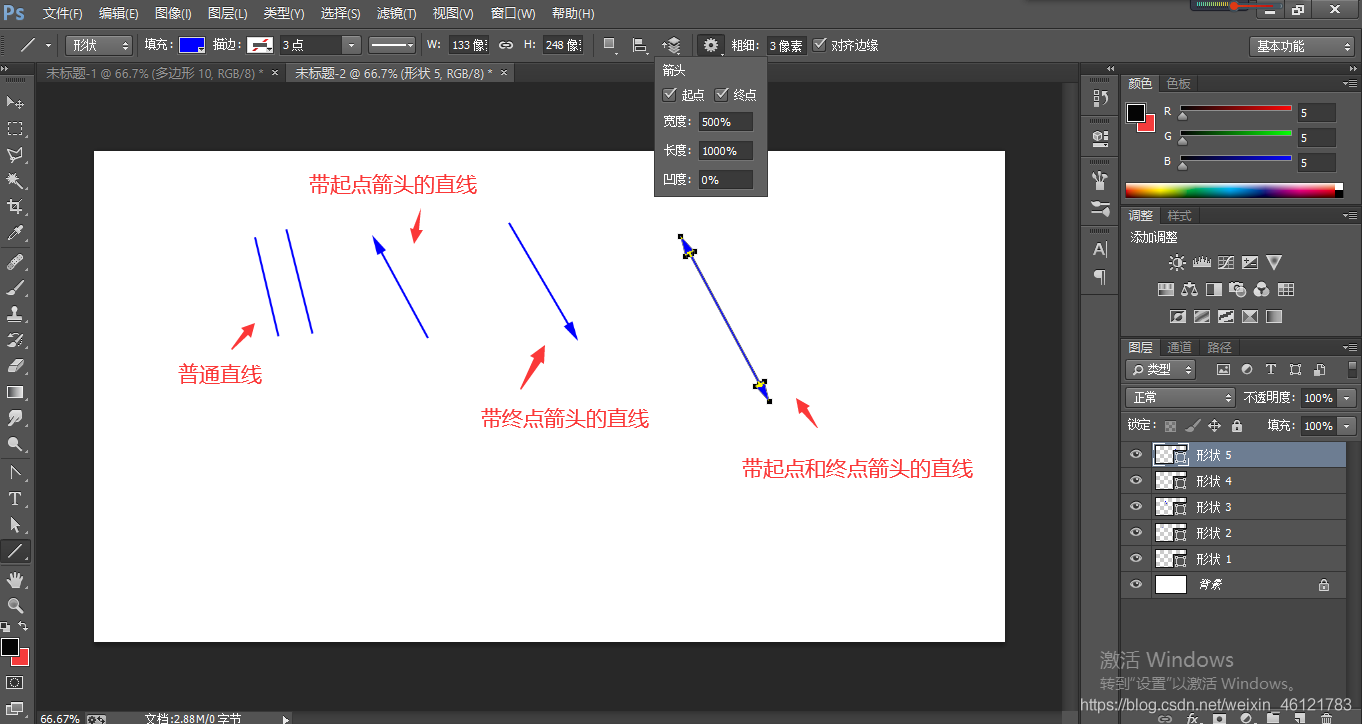Image resolution: width=1362 pixels, height=724 pixels.
Task: Switch to the 色板 tab
Action: point(1179,84)
